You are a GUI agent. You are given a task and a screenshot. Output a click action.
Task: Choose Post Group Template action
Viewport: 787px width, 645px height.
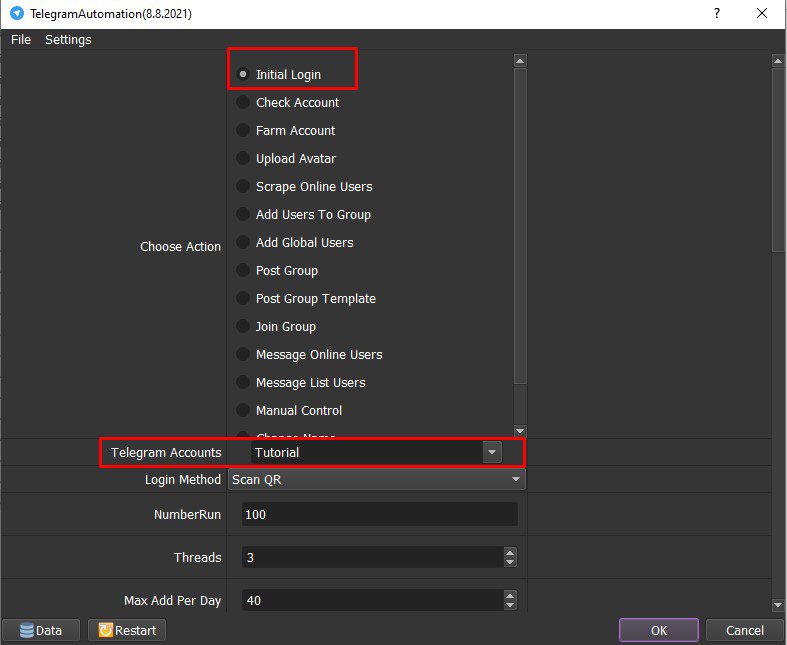(243, 299)
